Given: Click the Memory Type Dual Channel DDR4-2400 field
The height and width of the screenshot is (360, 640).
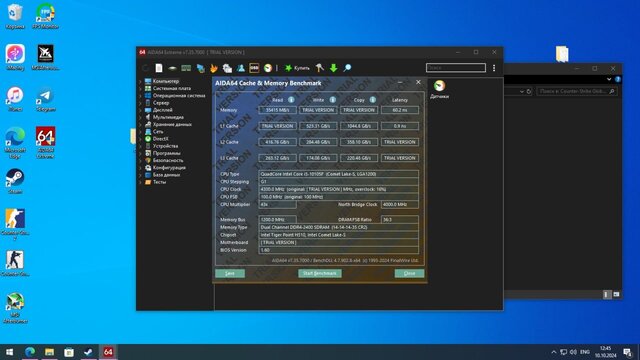Looking at the screenshot, I should (x=338, y=227).
